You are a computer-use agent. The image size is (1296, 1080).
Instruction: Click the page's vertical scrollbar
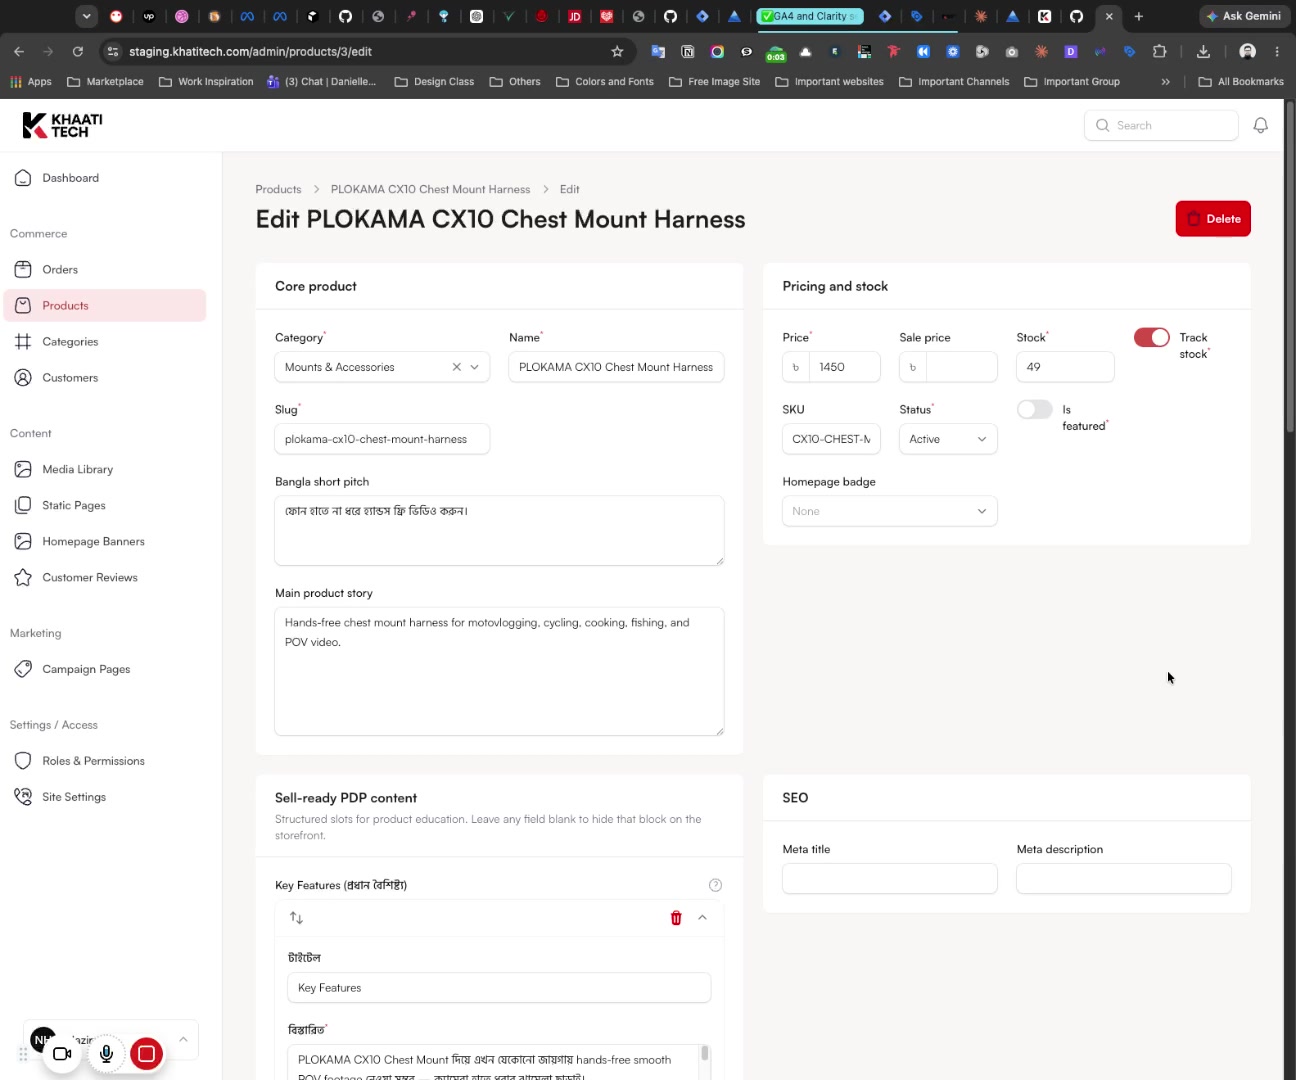click(x=1290, y=267)
